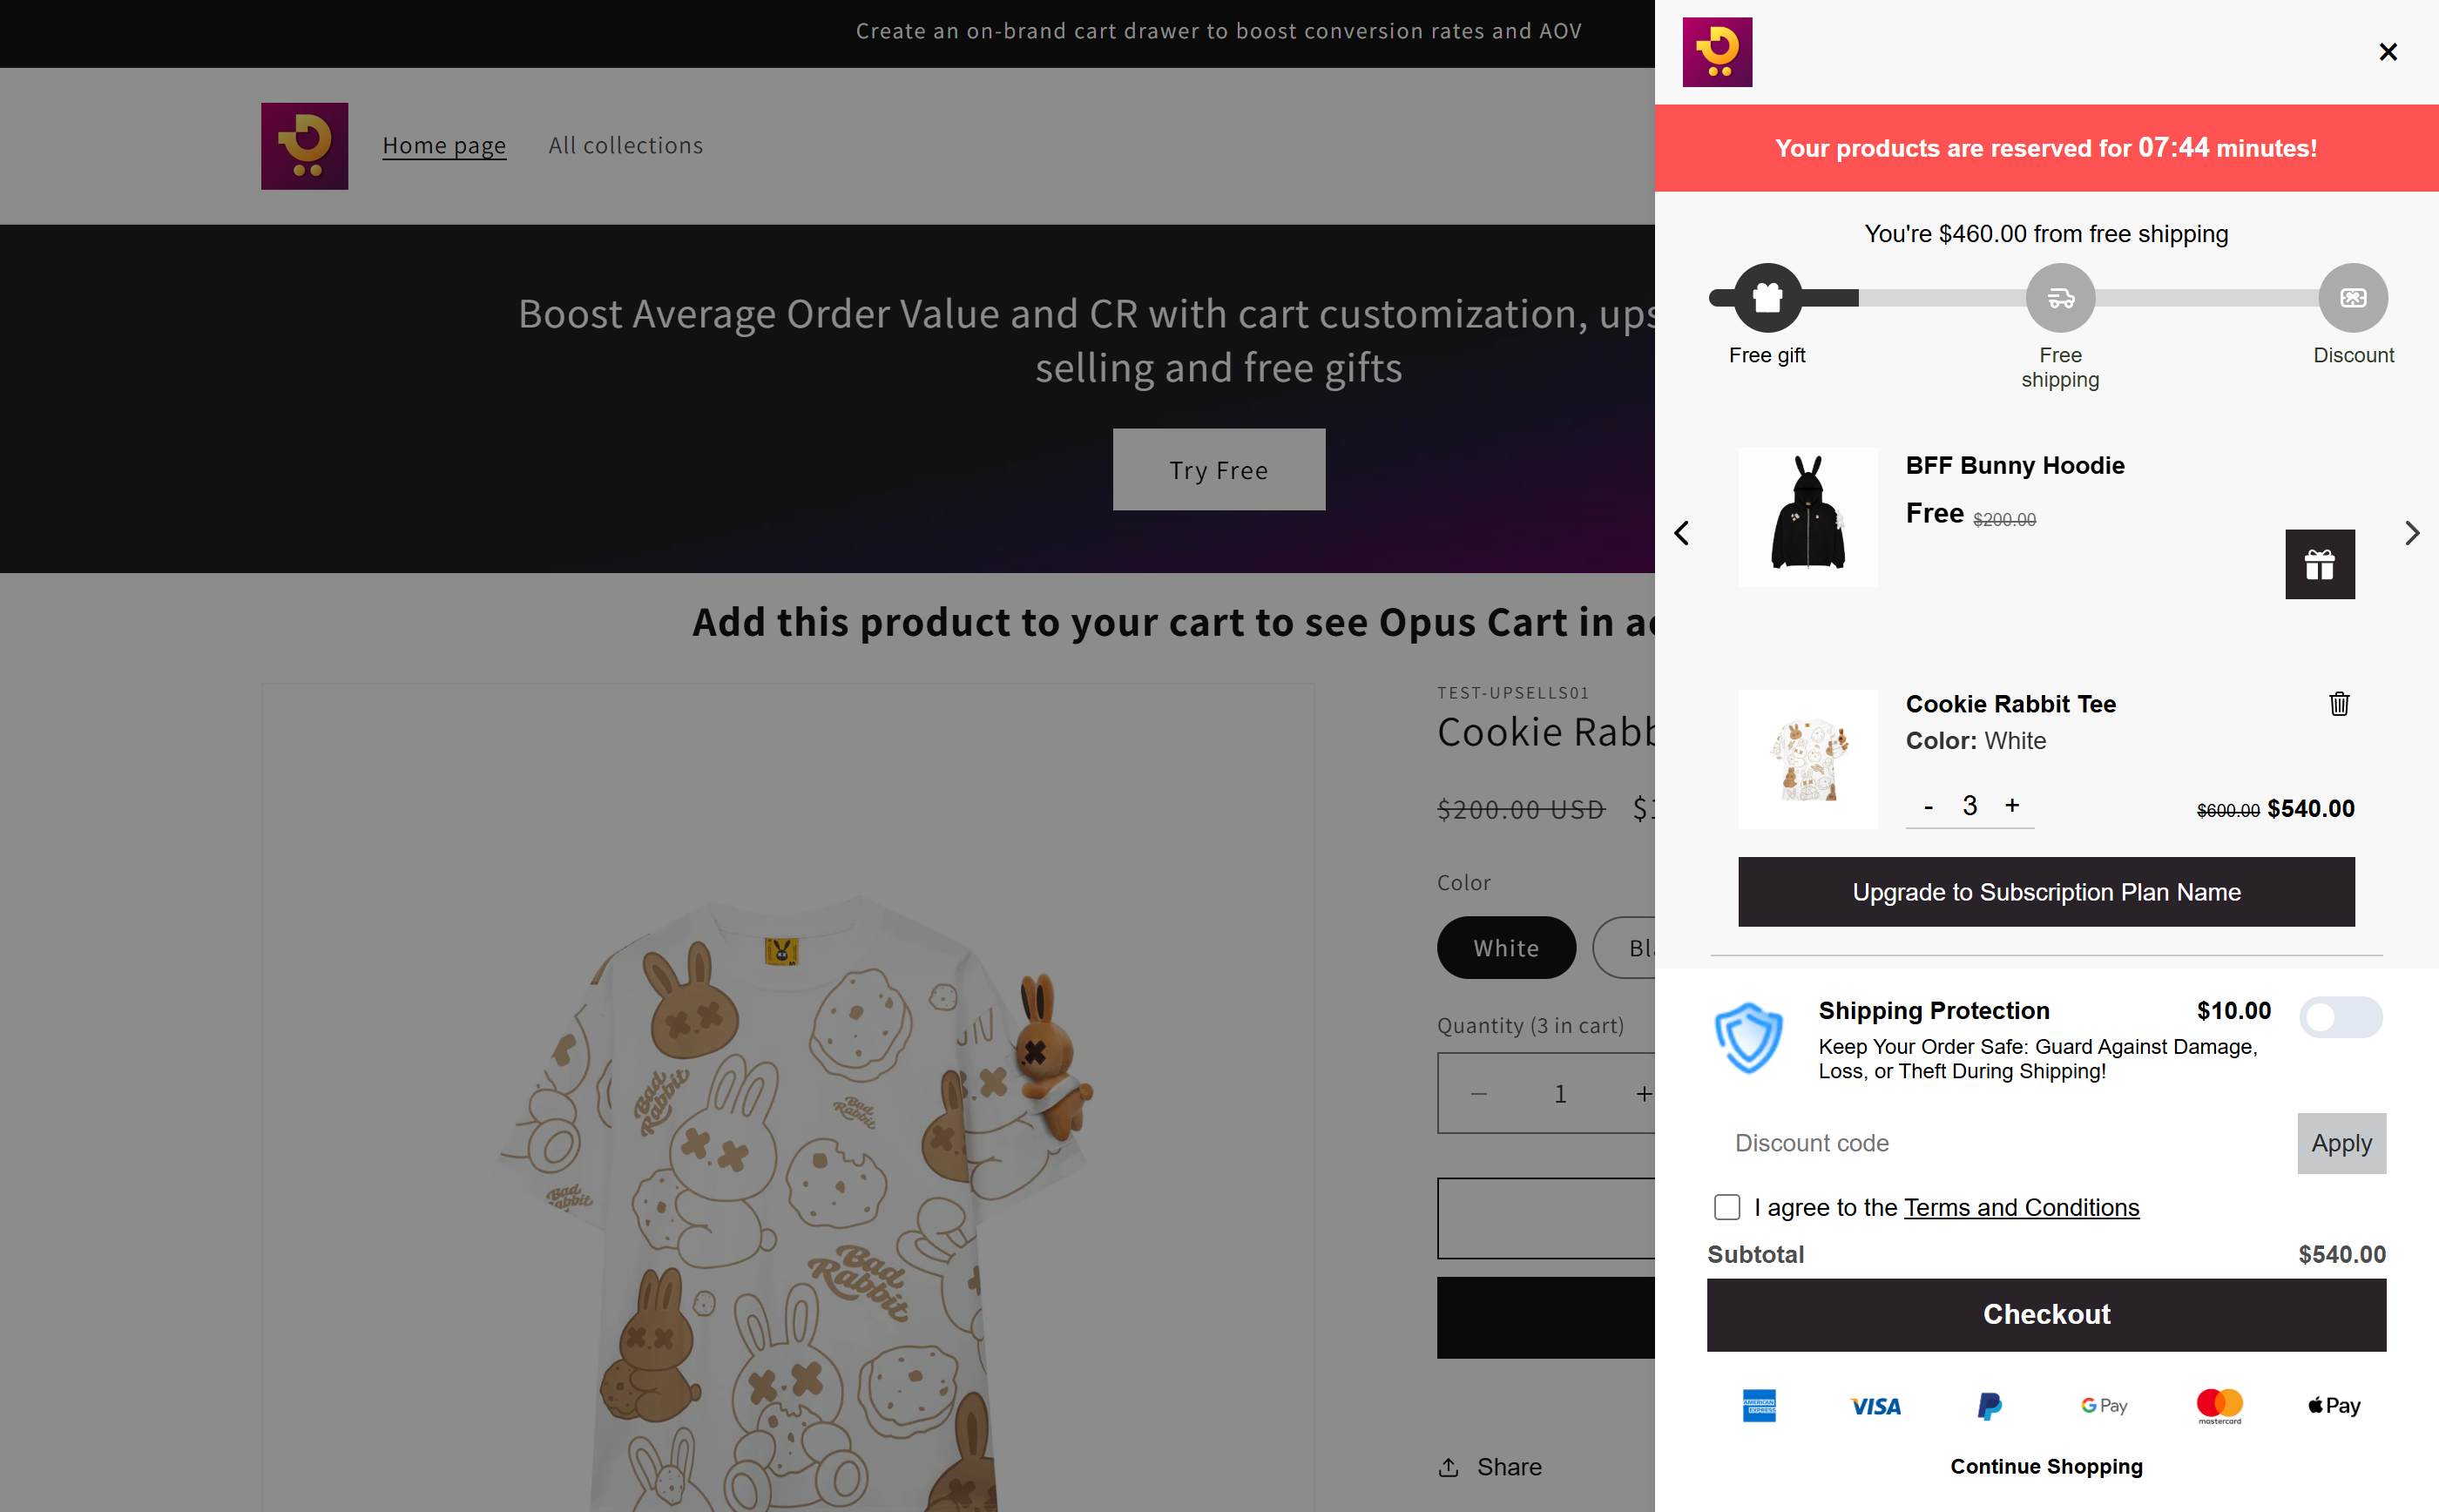This screenshot has width=2439, height=1512.
Task: Close the cart drawer
Action: click(2388, 52)
